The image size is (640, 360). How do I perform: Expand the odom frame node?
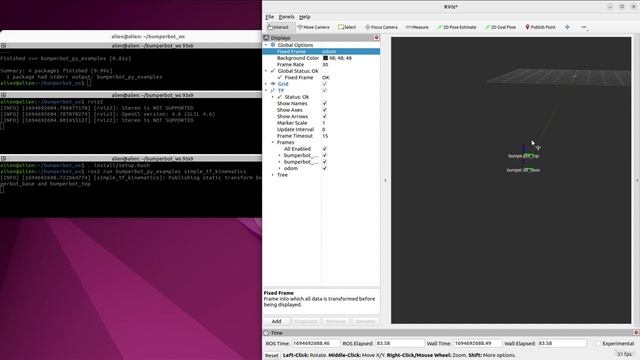point(280,168)
